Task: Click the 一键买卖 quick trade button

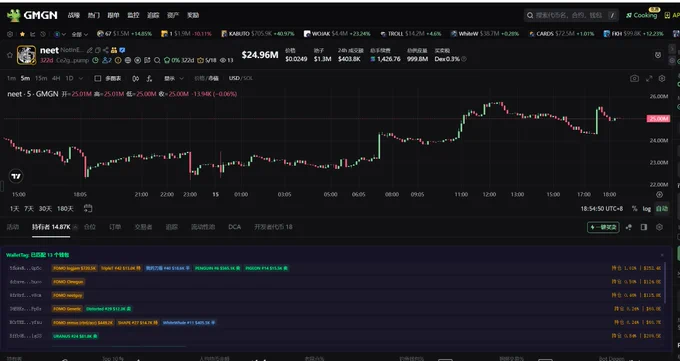Action: (603, 227)
